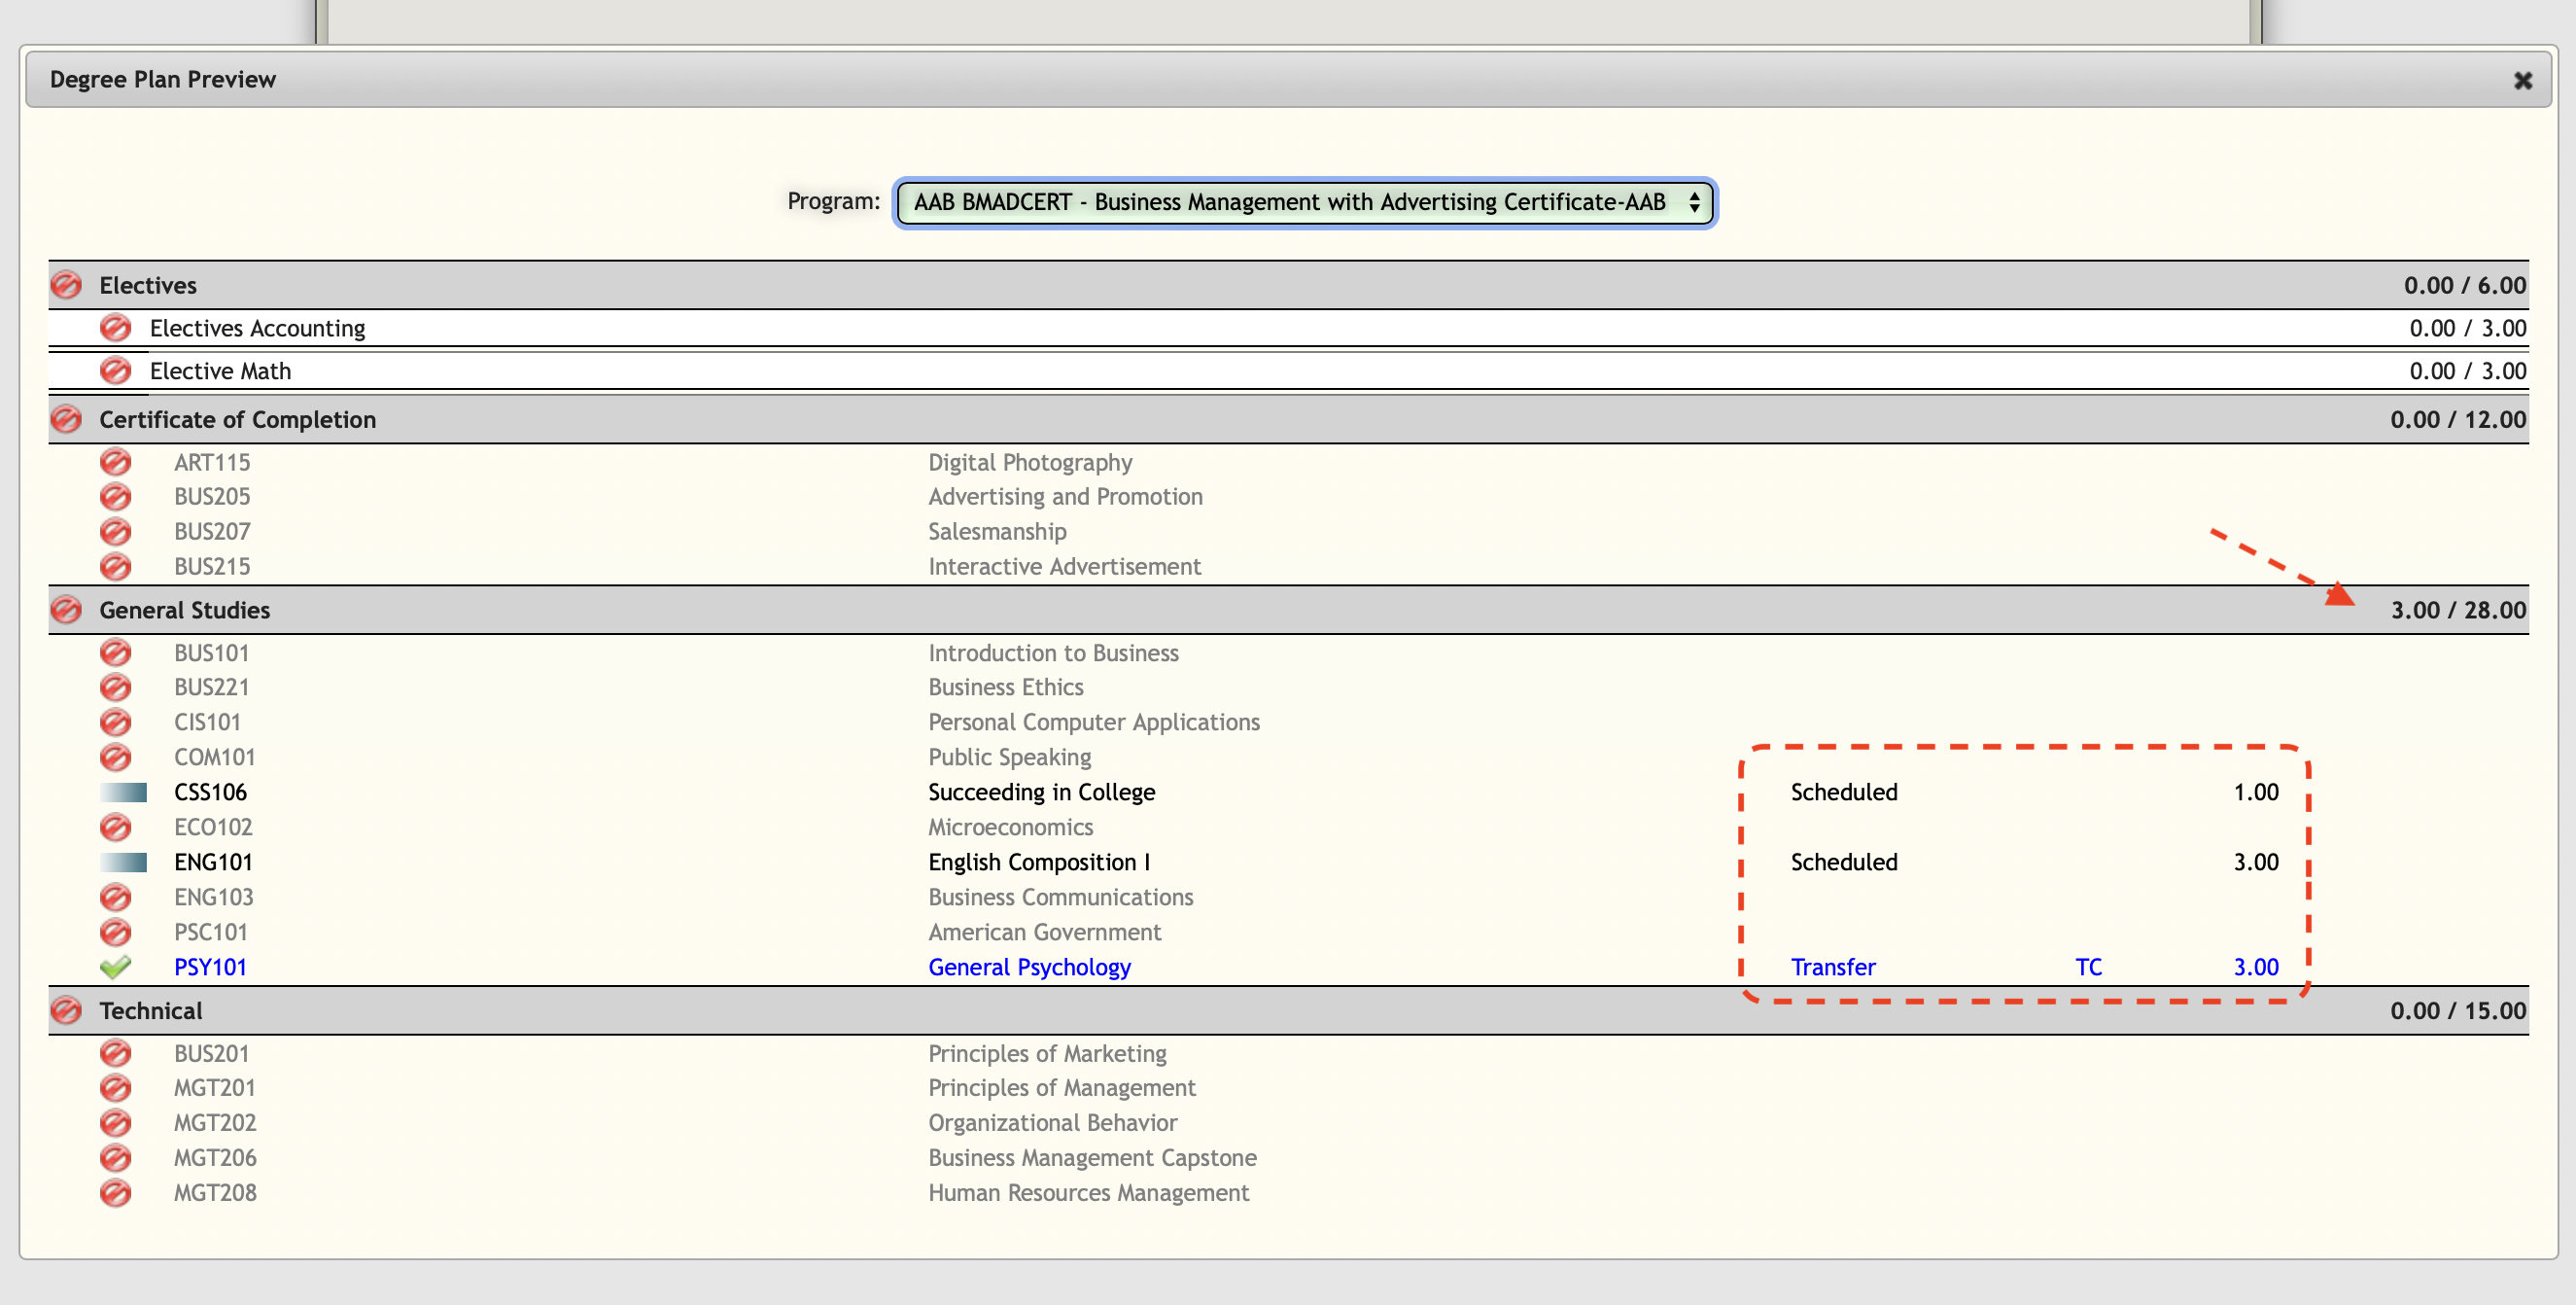Click the incomplete icon beside Elective Math
Image resolution: width=2576 pixels, height=1305 pixels.
pos(115,371)
